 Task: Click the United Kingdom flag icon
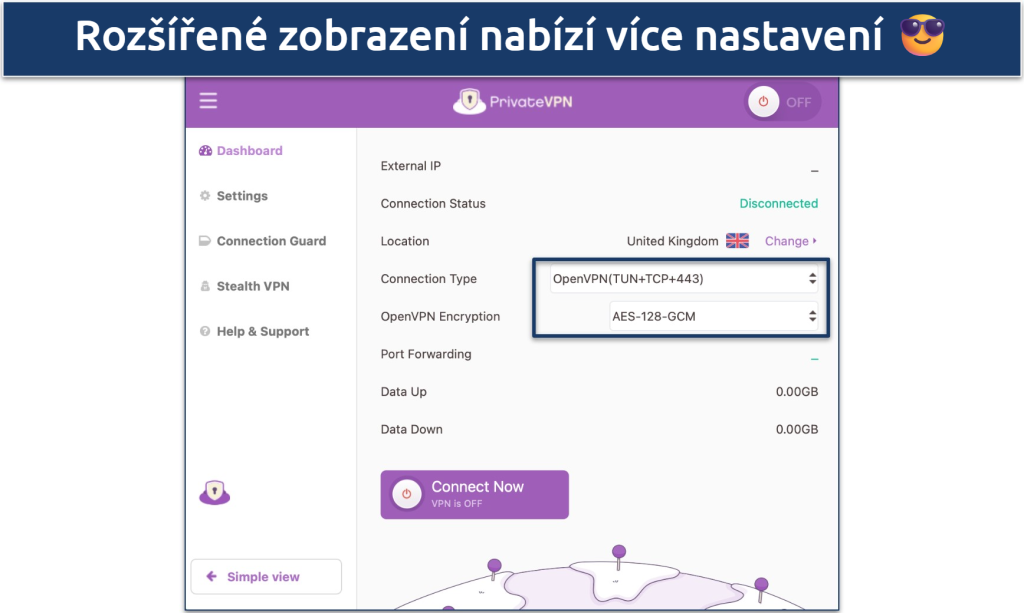point(737,241)
